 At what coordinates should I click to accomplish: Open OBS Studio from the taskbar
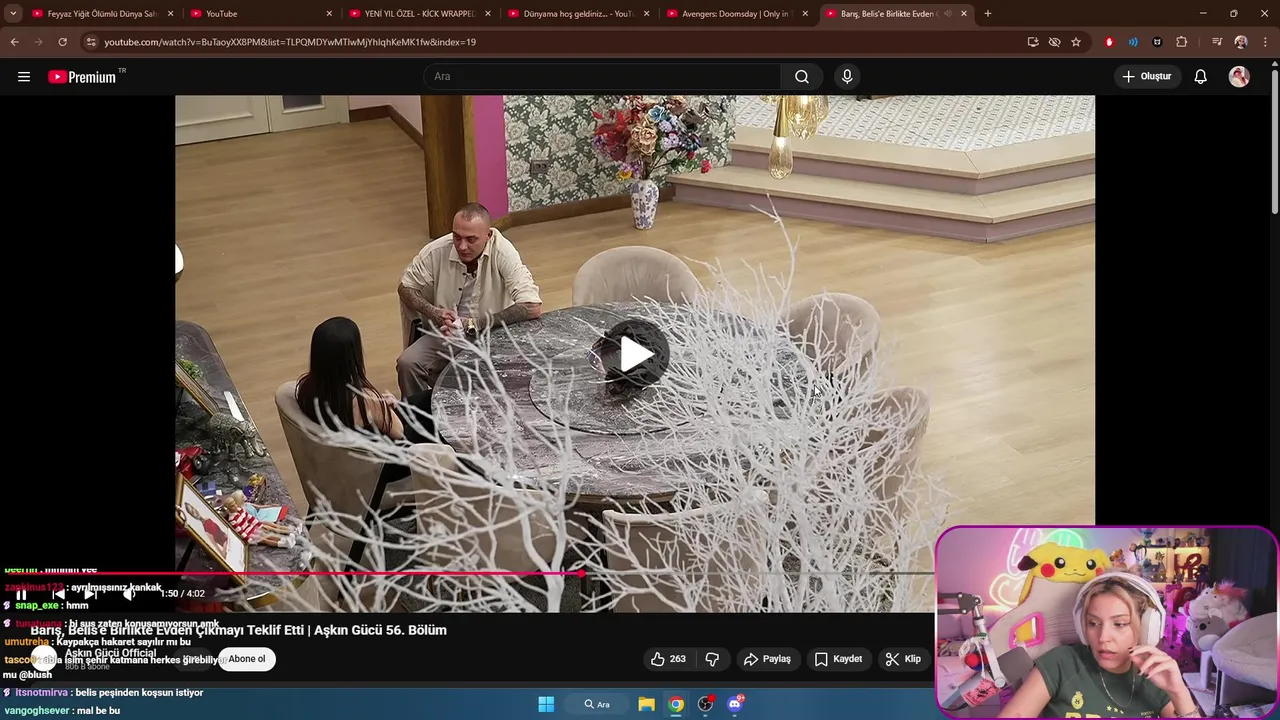click(x=706, y=704)
